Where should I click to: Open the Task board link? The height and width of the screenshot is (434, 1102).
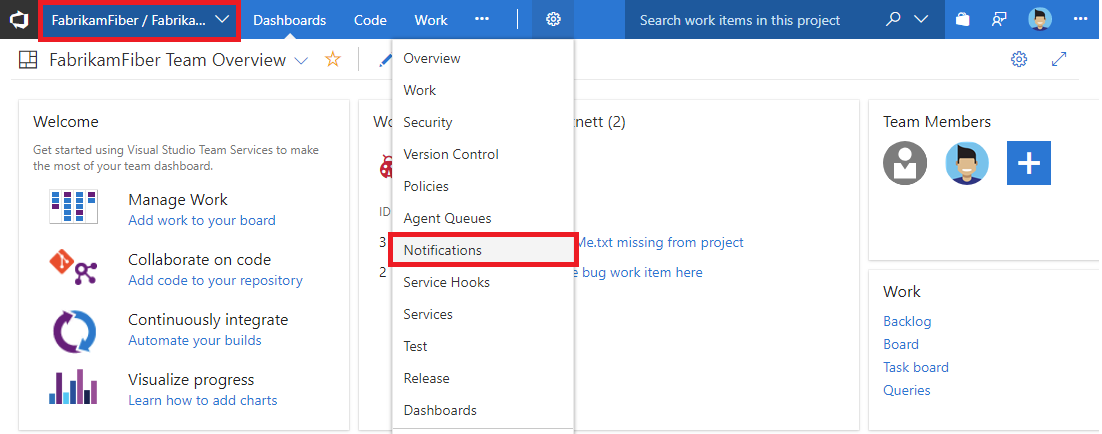click(916, 367)
